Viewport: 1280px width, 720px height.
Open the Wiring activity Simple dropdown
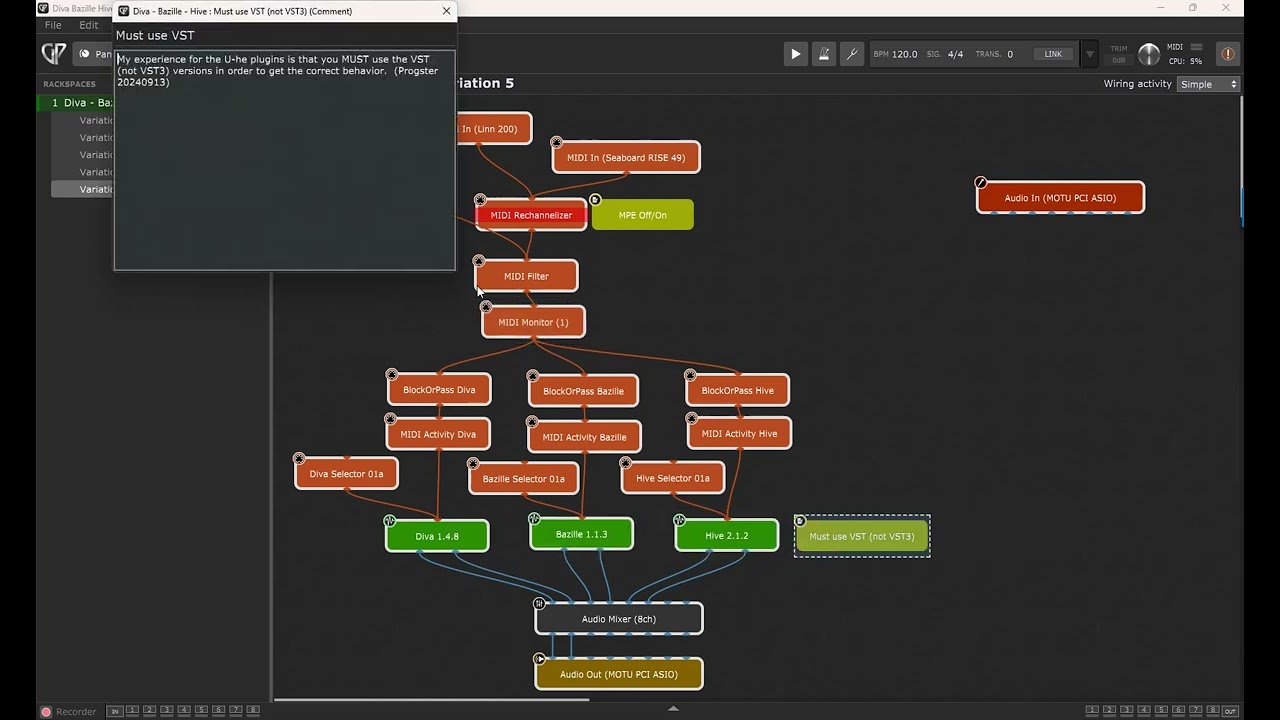(1209, 84)
